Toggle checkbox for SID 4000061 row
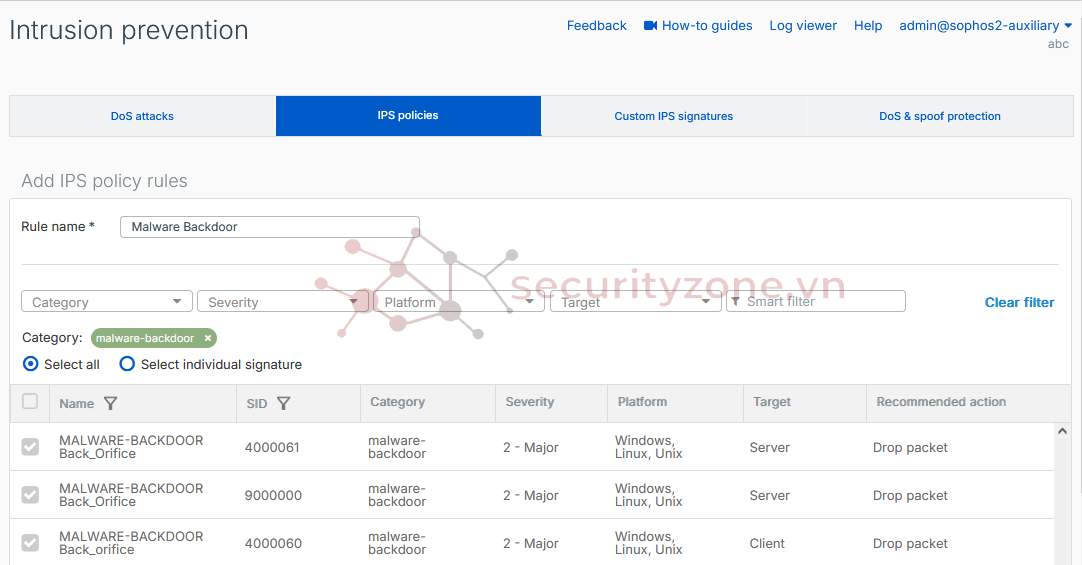The height and width of the screenshot is (565, 1082). (30, 447)
